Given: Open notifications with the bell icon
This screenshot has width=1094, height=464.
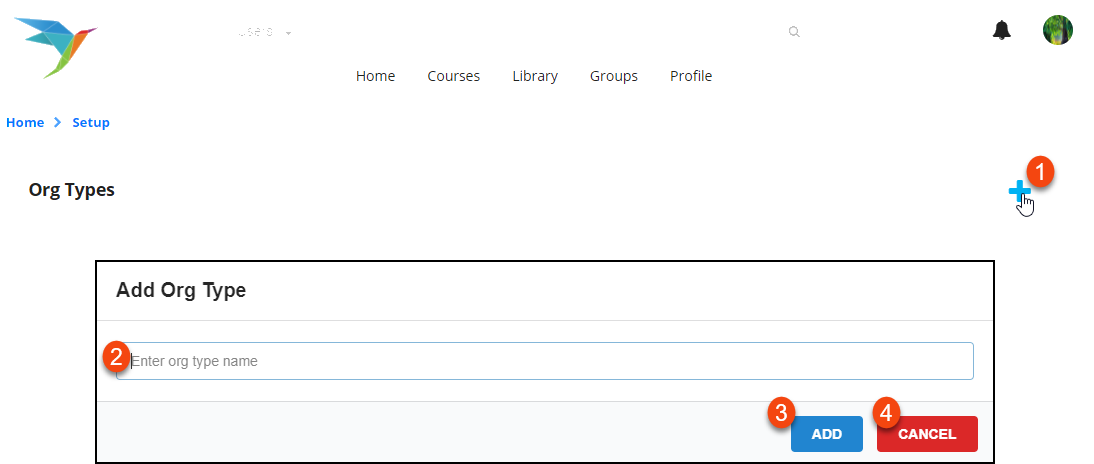Looking at the screenshot, I should point(1002,31).
